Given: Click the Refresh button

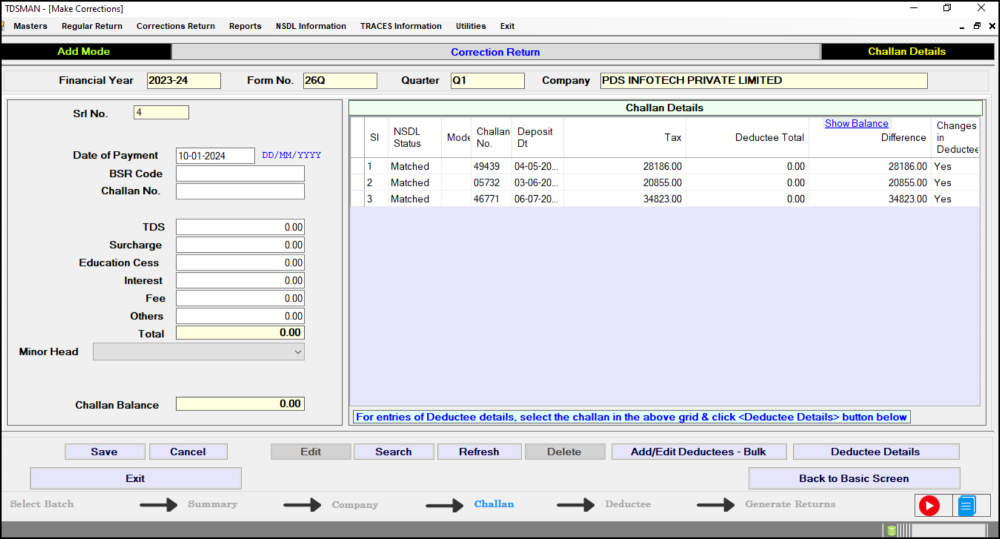Looking at the screenshot, I should pyautogui.click(x=479, y=452).
